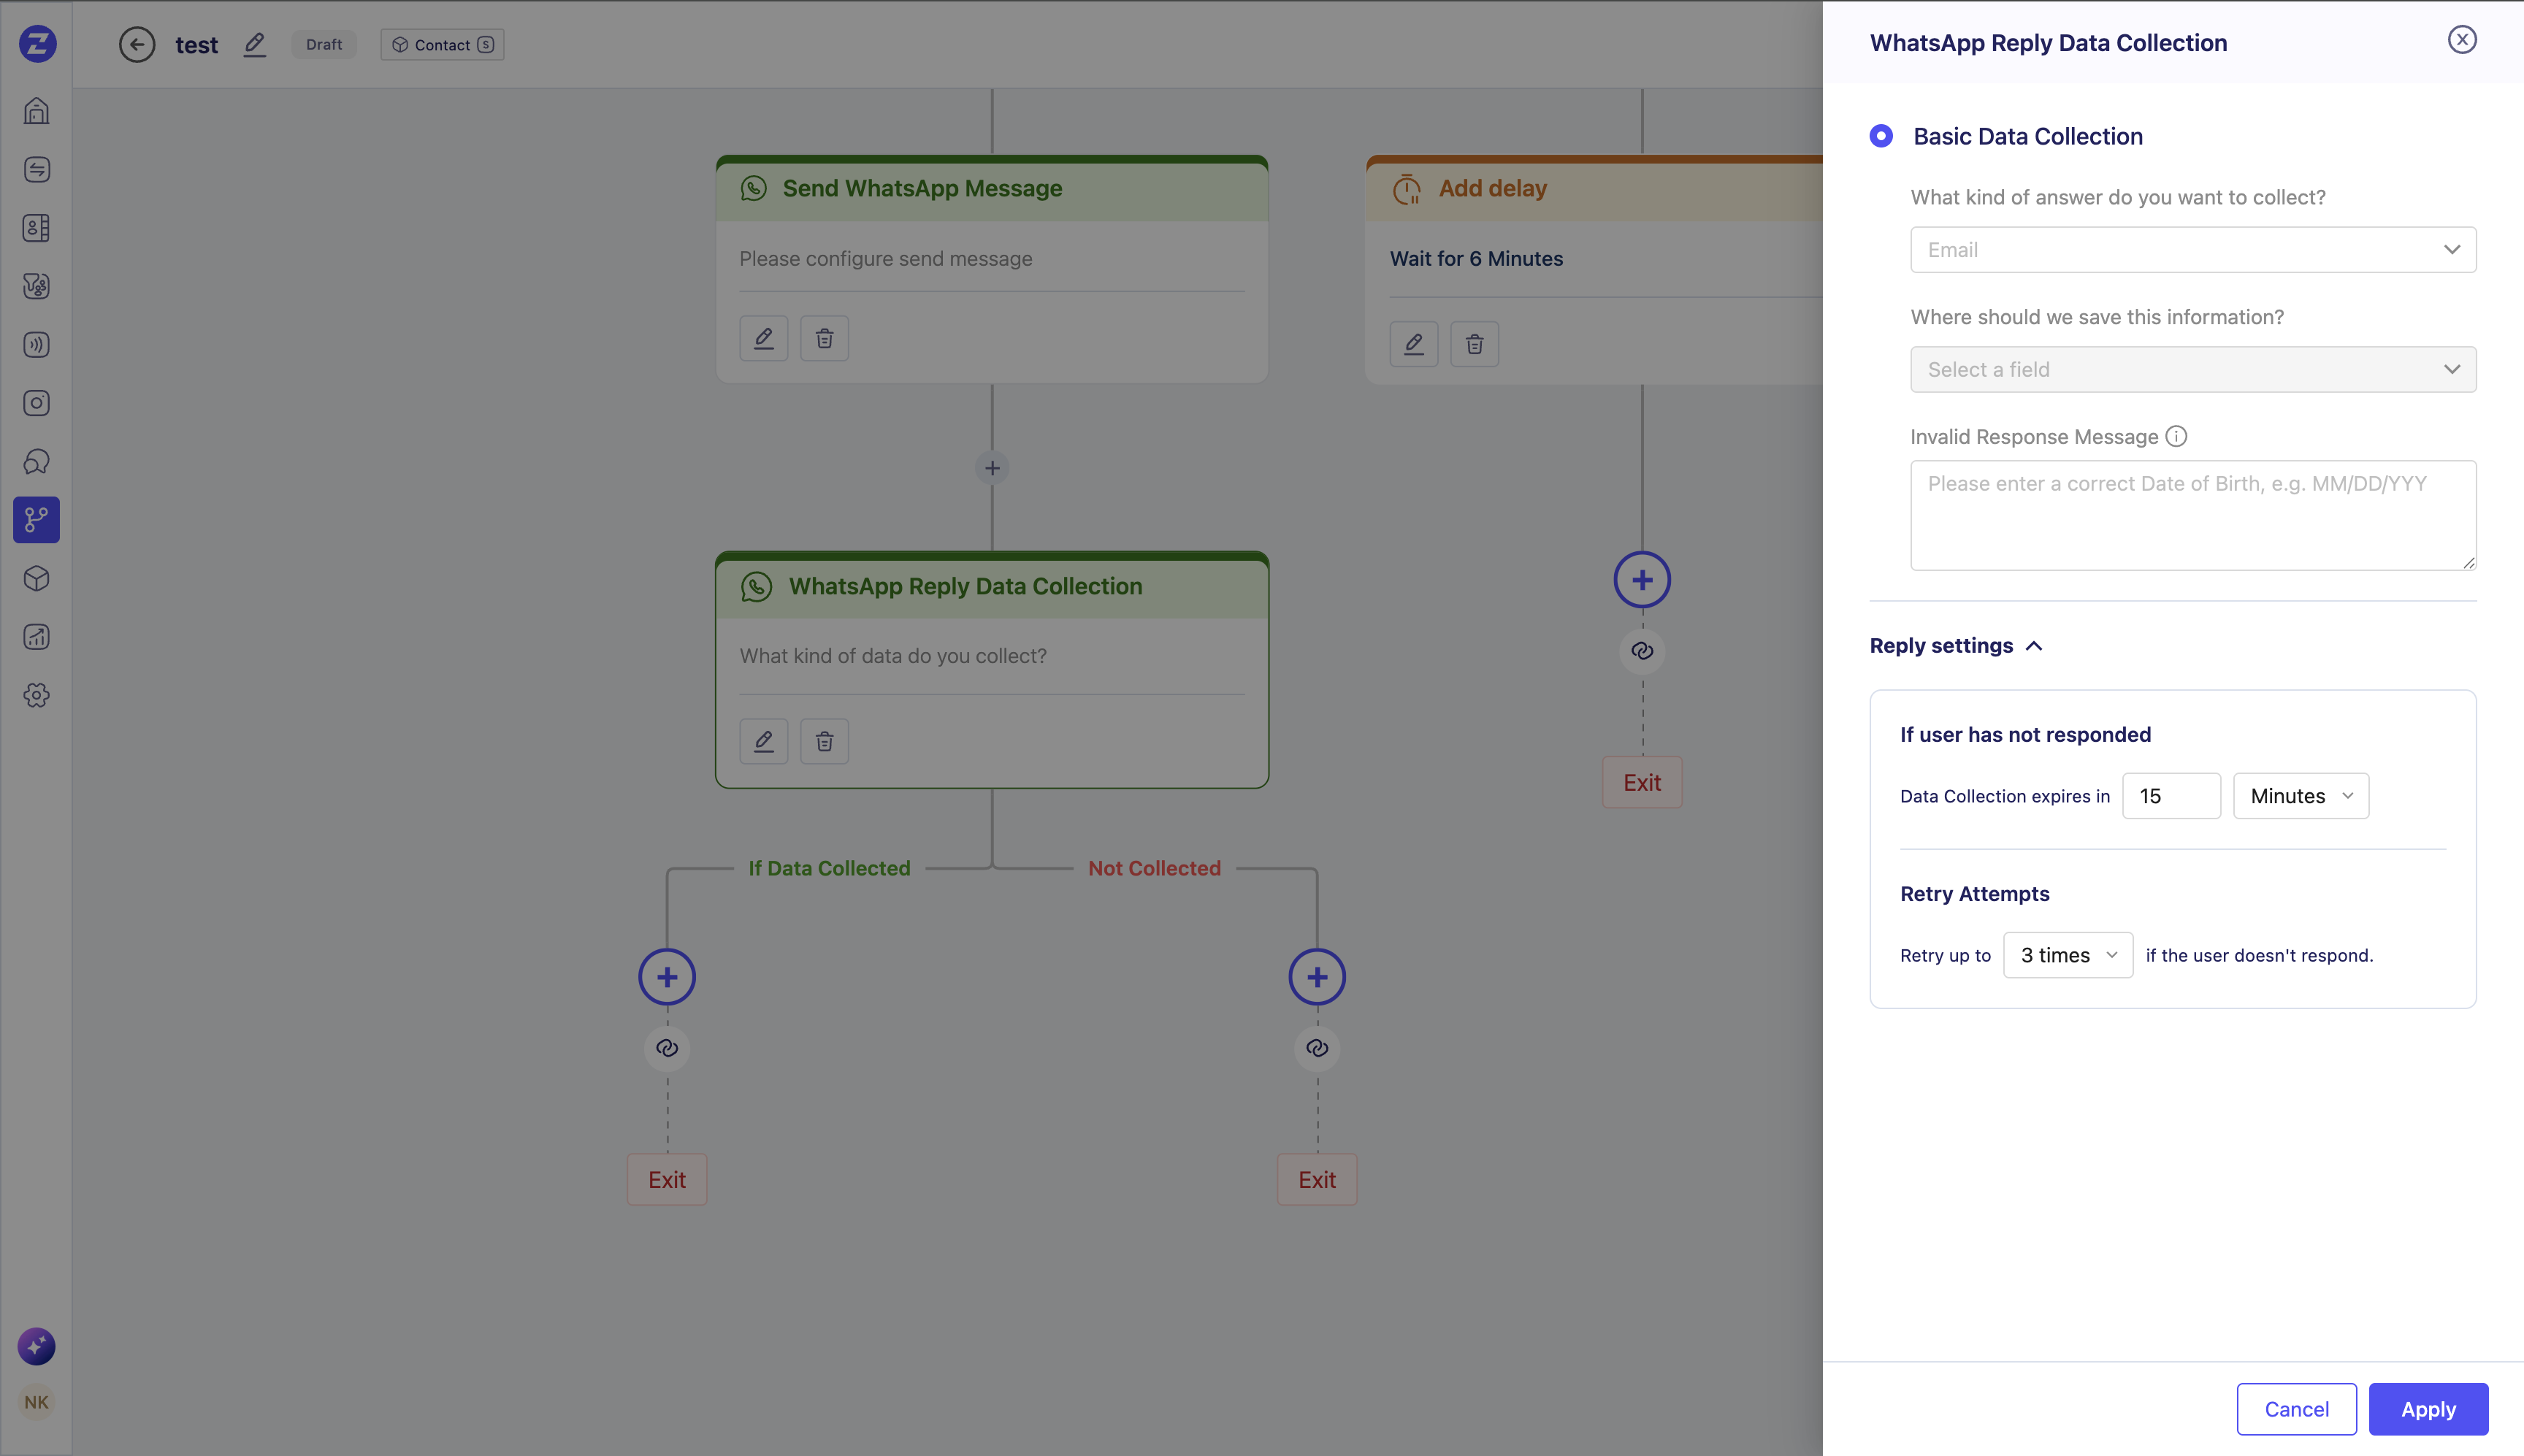Click the info icon beside Invalid Response Message
Image resolution: width=2524 pixels, height=1456 pixels.
click(2176, 436)
